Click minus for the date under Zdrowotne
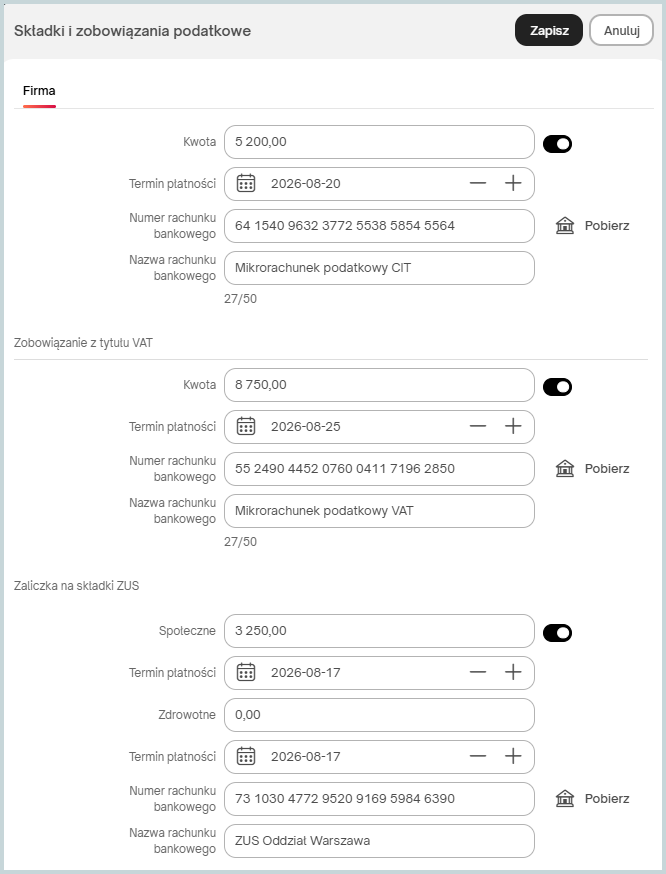666x874 pixels. point(478,756)
